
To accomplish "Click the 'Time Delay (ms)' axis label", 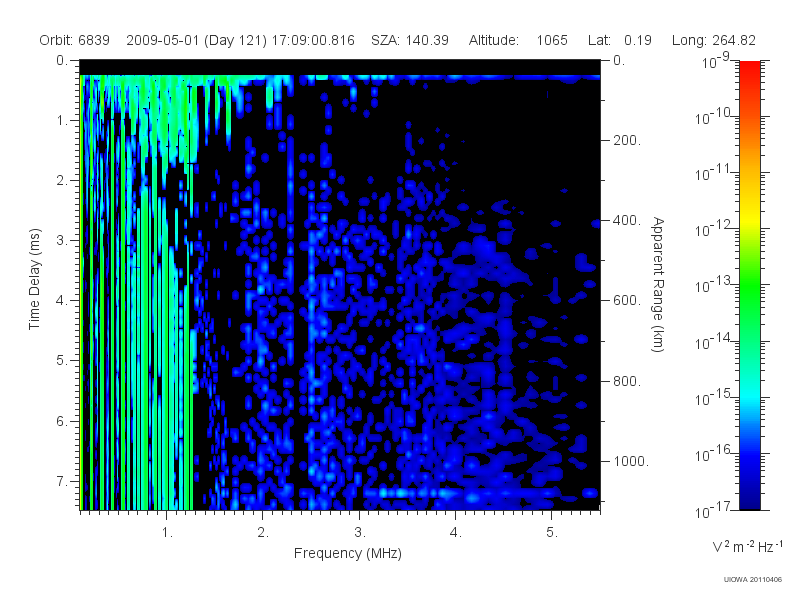I will point(34,279).
